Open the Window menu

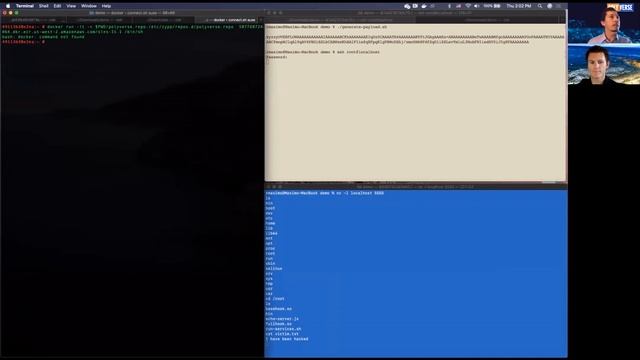[x=89, y=6]
